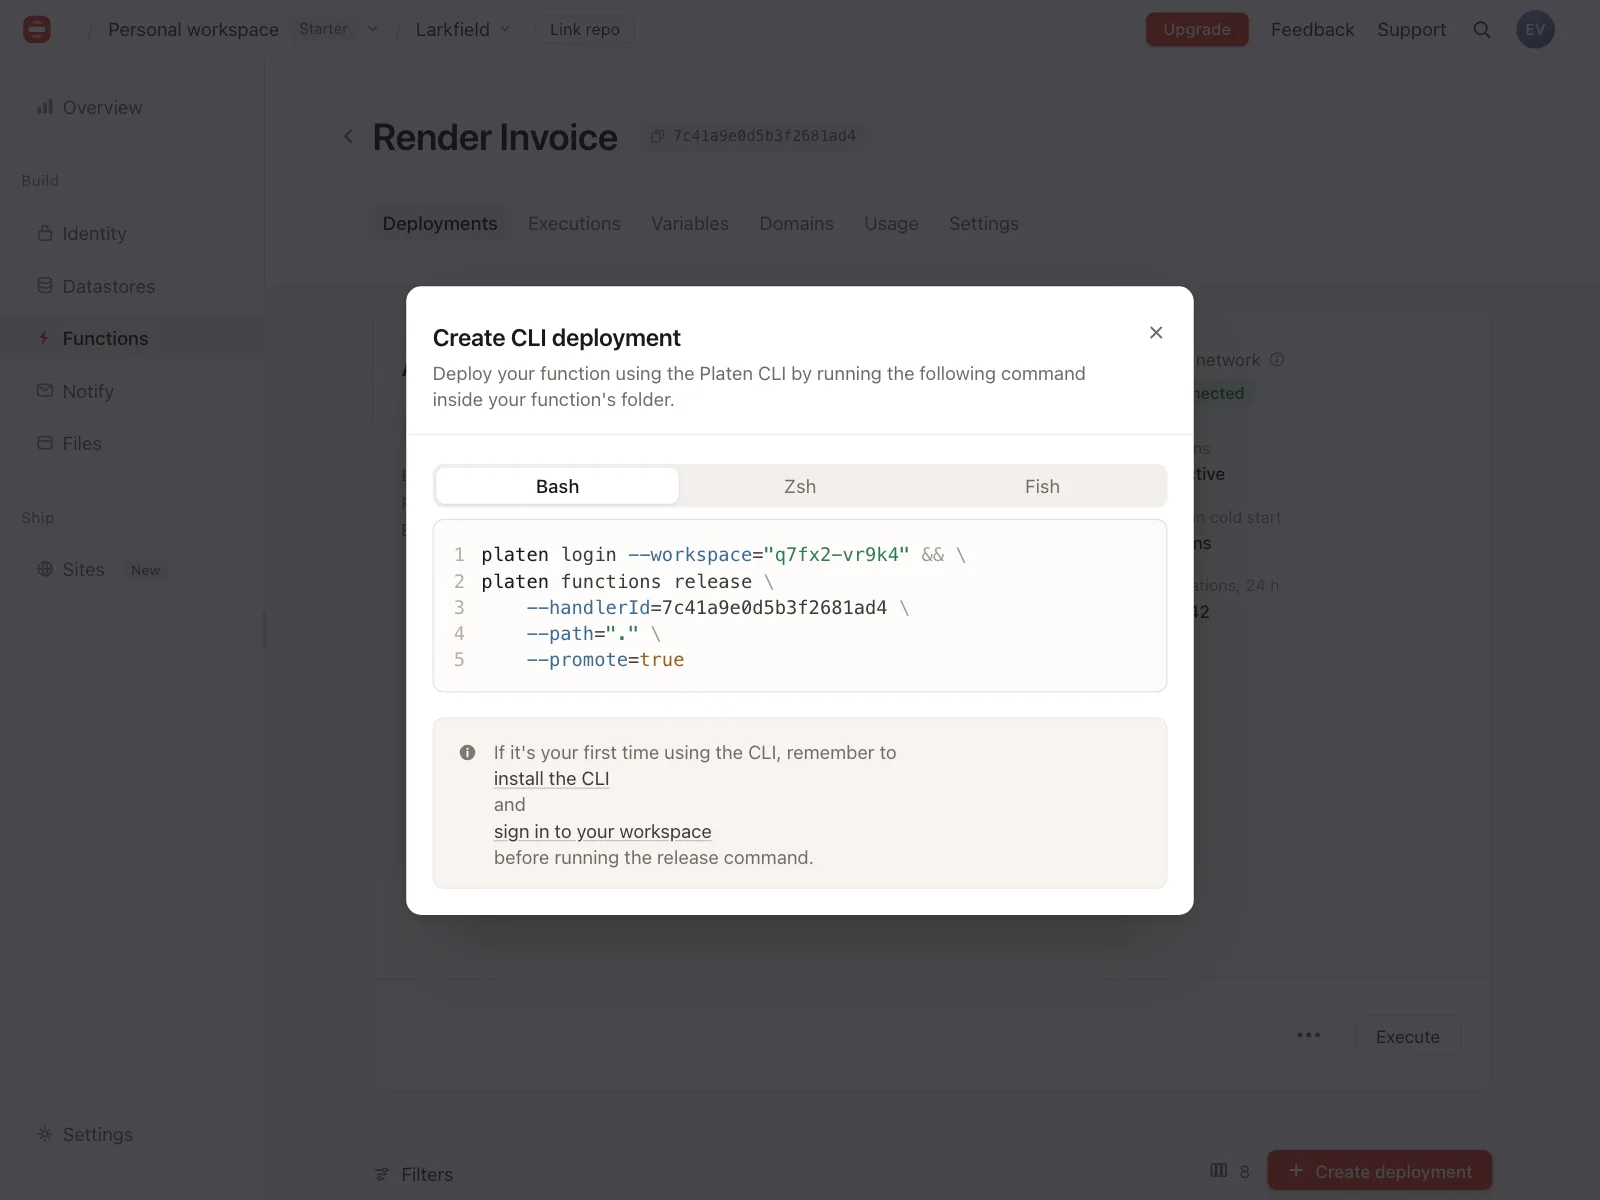Click the Create deployment button
Viewport: 1600px width, 1200px height.
tap(1379, 1171)
